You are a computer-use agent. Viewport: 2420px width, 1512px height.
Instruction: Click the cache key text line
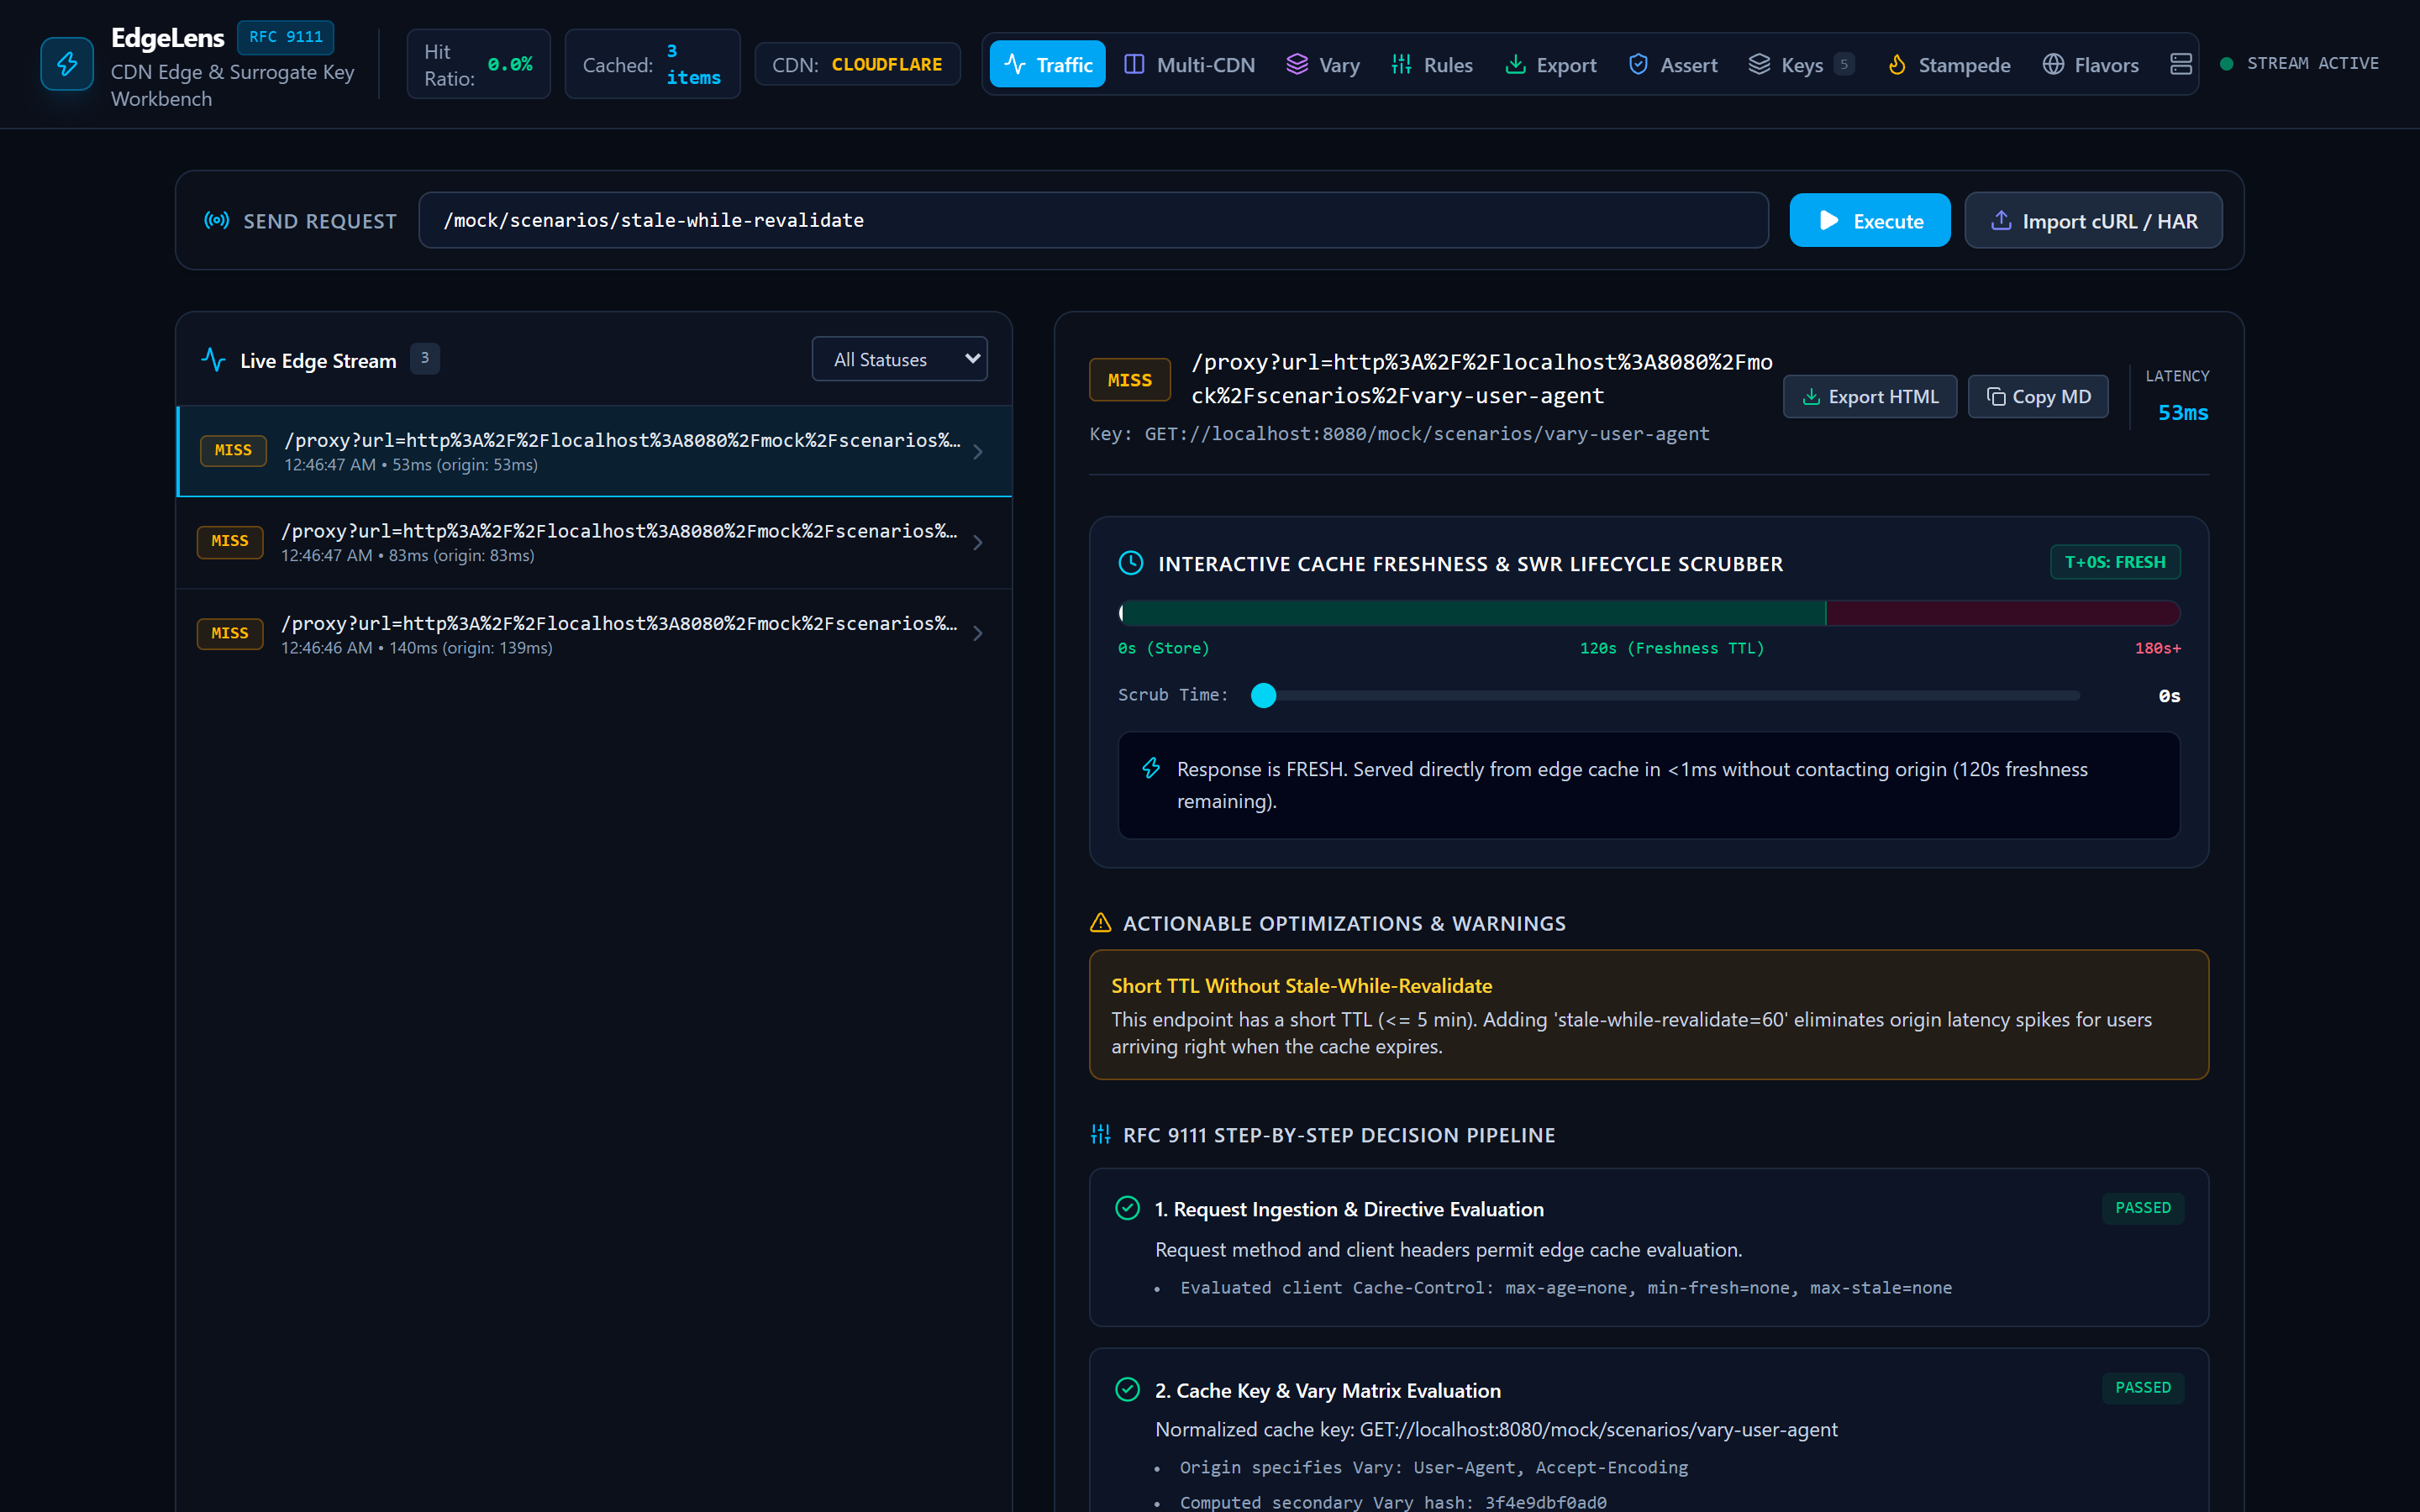[x=1399, y=434]
